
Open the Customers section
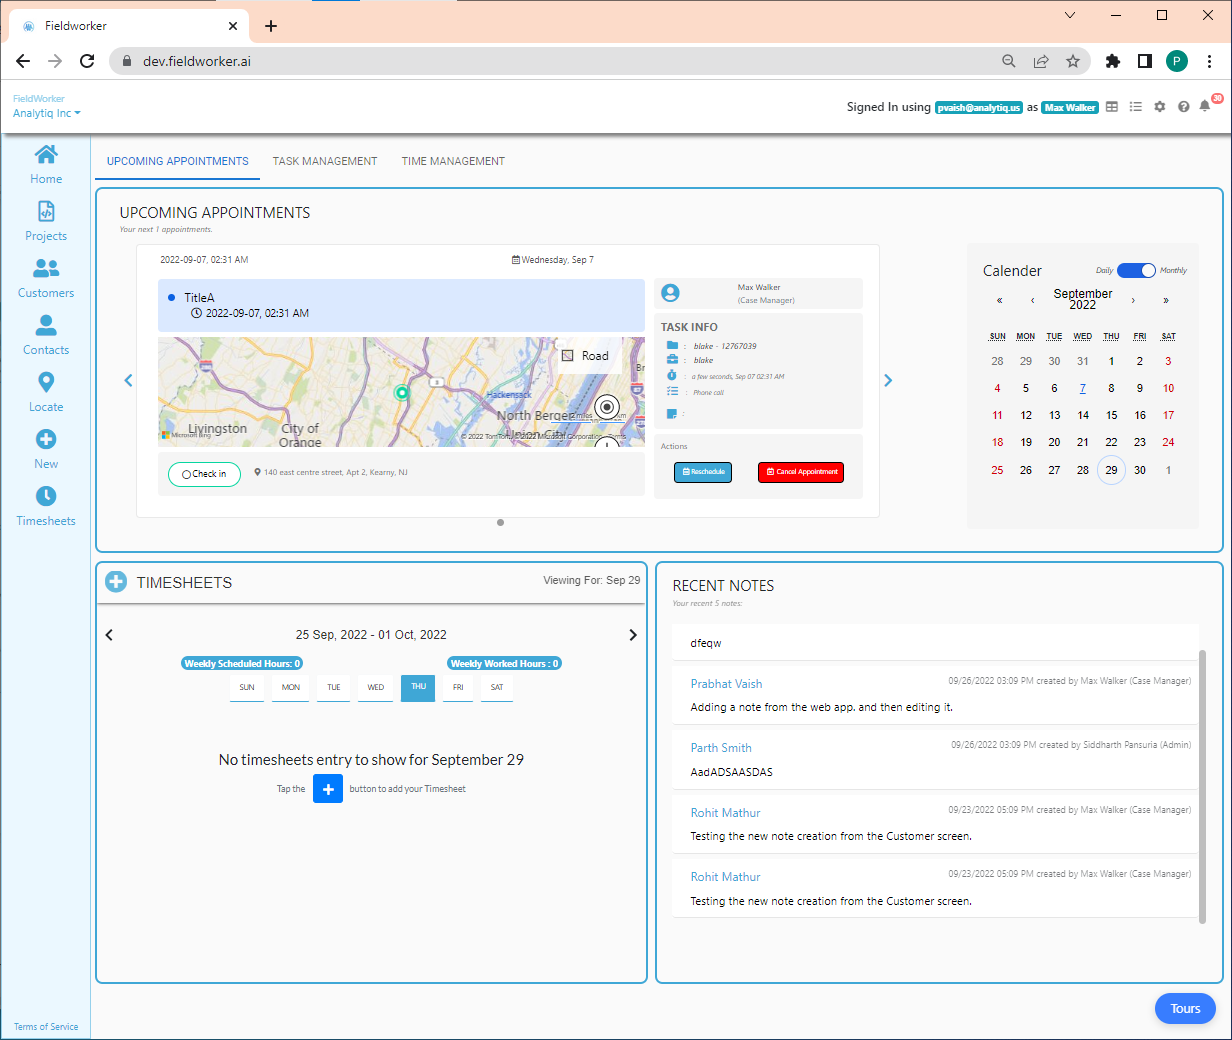(46, 277)
